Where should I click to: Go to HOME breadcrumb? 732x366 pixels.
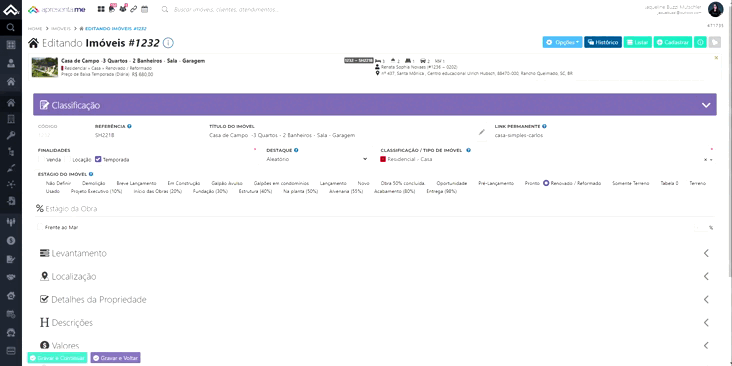pos(35,29)
